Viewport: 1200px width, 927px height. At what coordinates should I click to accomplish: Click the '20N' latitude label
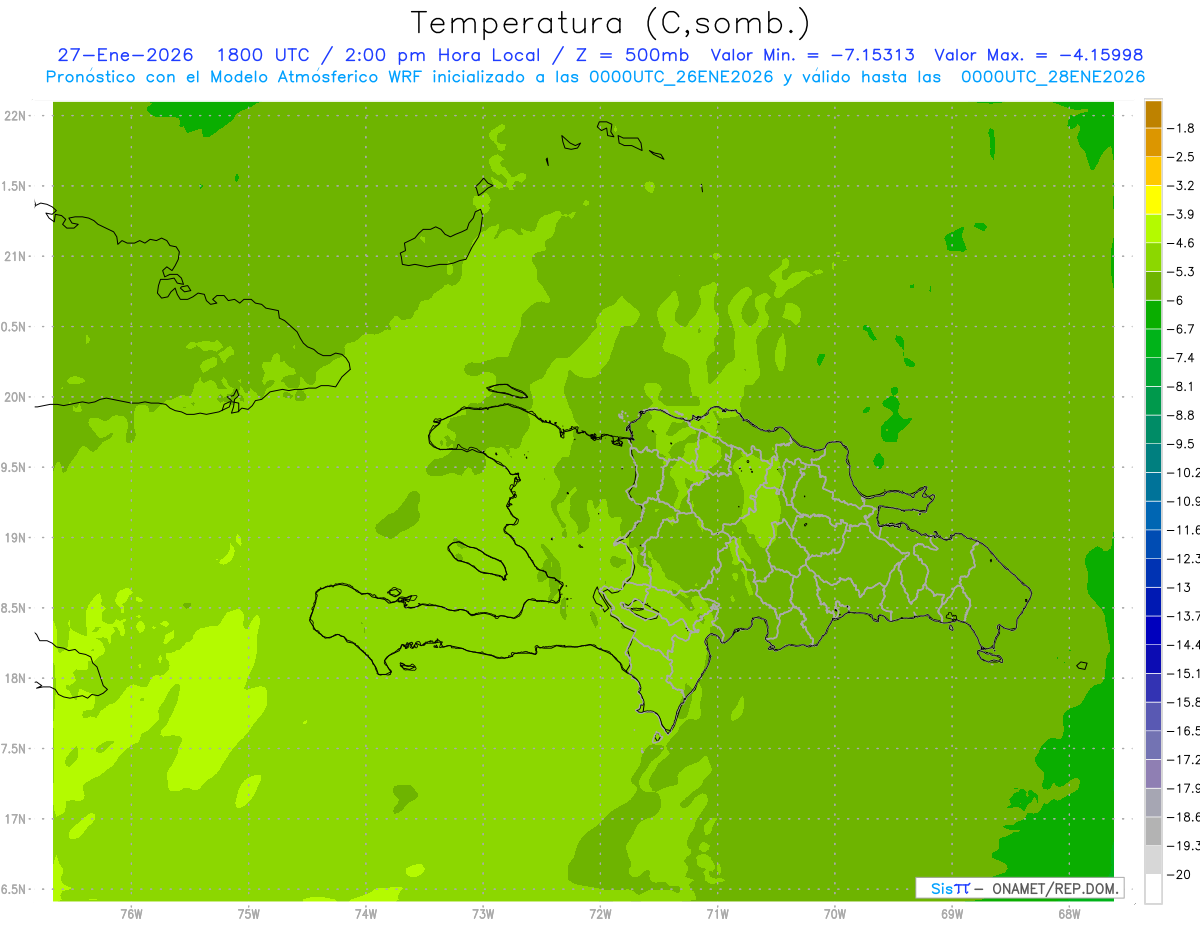click(x=16, y=397)
